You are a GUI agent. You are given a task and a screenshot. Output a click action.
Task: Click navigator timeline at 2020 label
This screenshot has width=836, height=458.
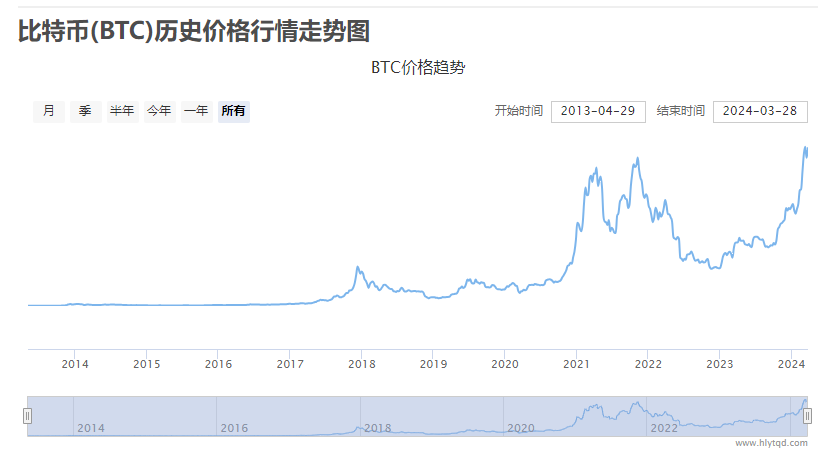click(x=521, y=428)
